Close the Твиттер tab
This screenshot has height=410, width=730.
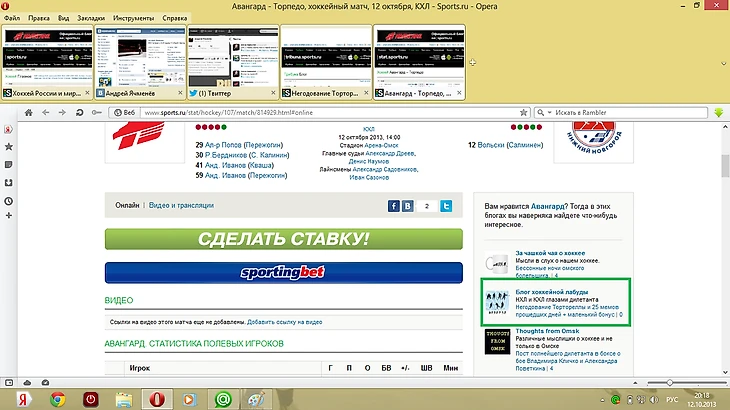point(273,93)
